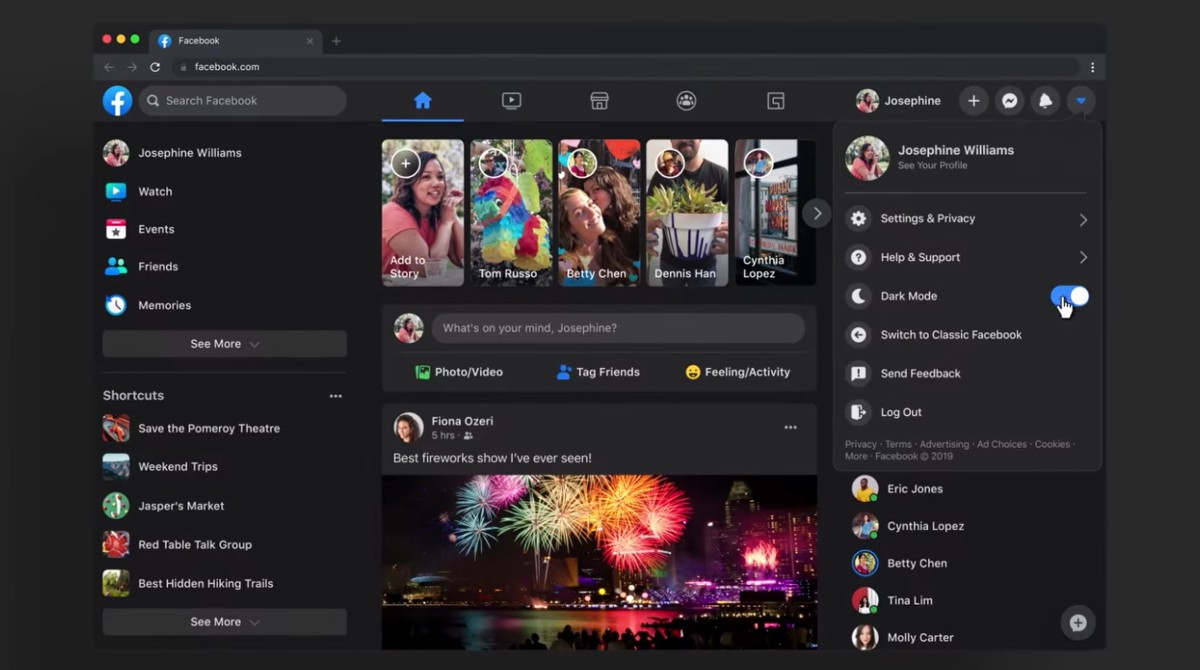Turn off the Dark Mode switch
The width and height of the screenshot is (1200, 670).
click(1069, 296)
